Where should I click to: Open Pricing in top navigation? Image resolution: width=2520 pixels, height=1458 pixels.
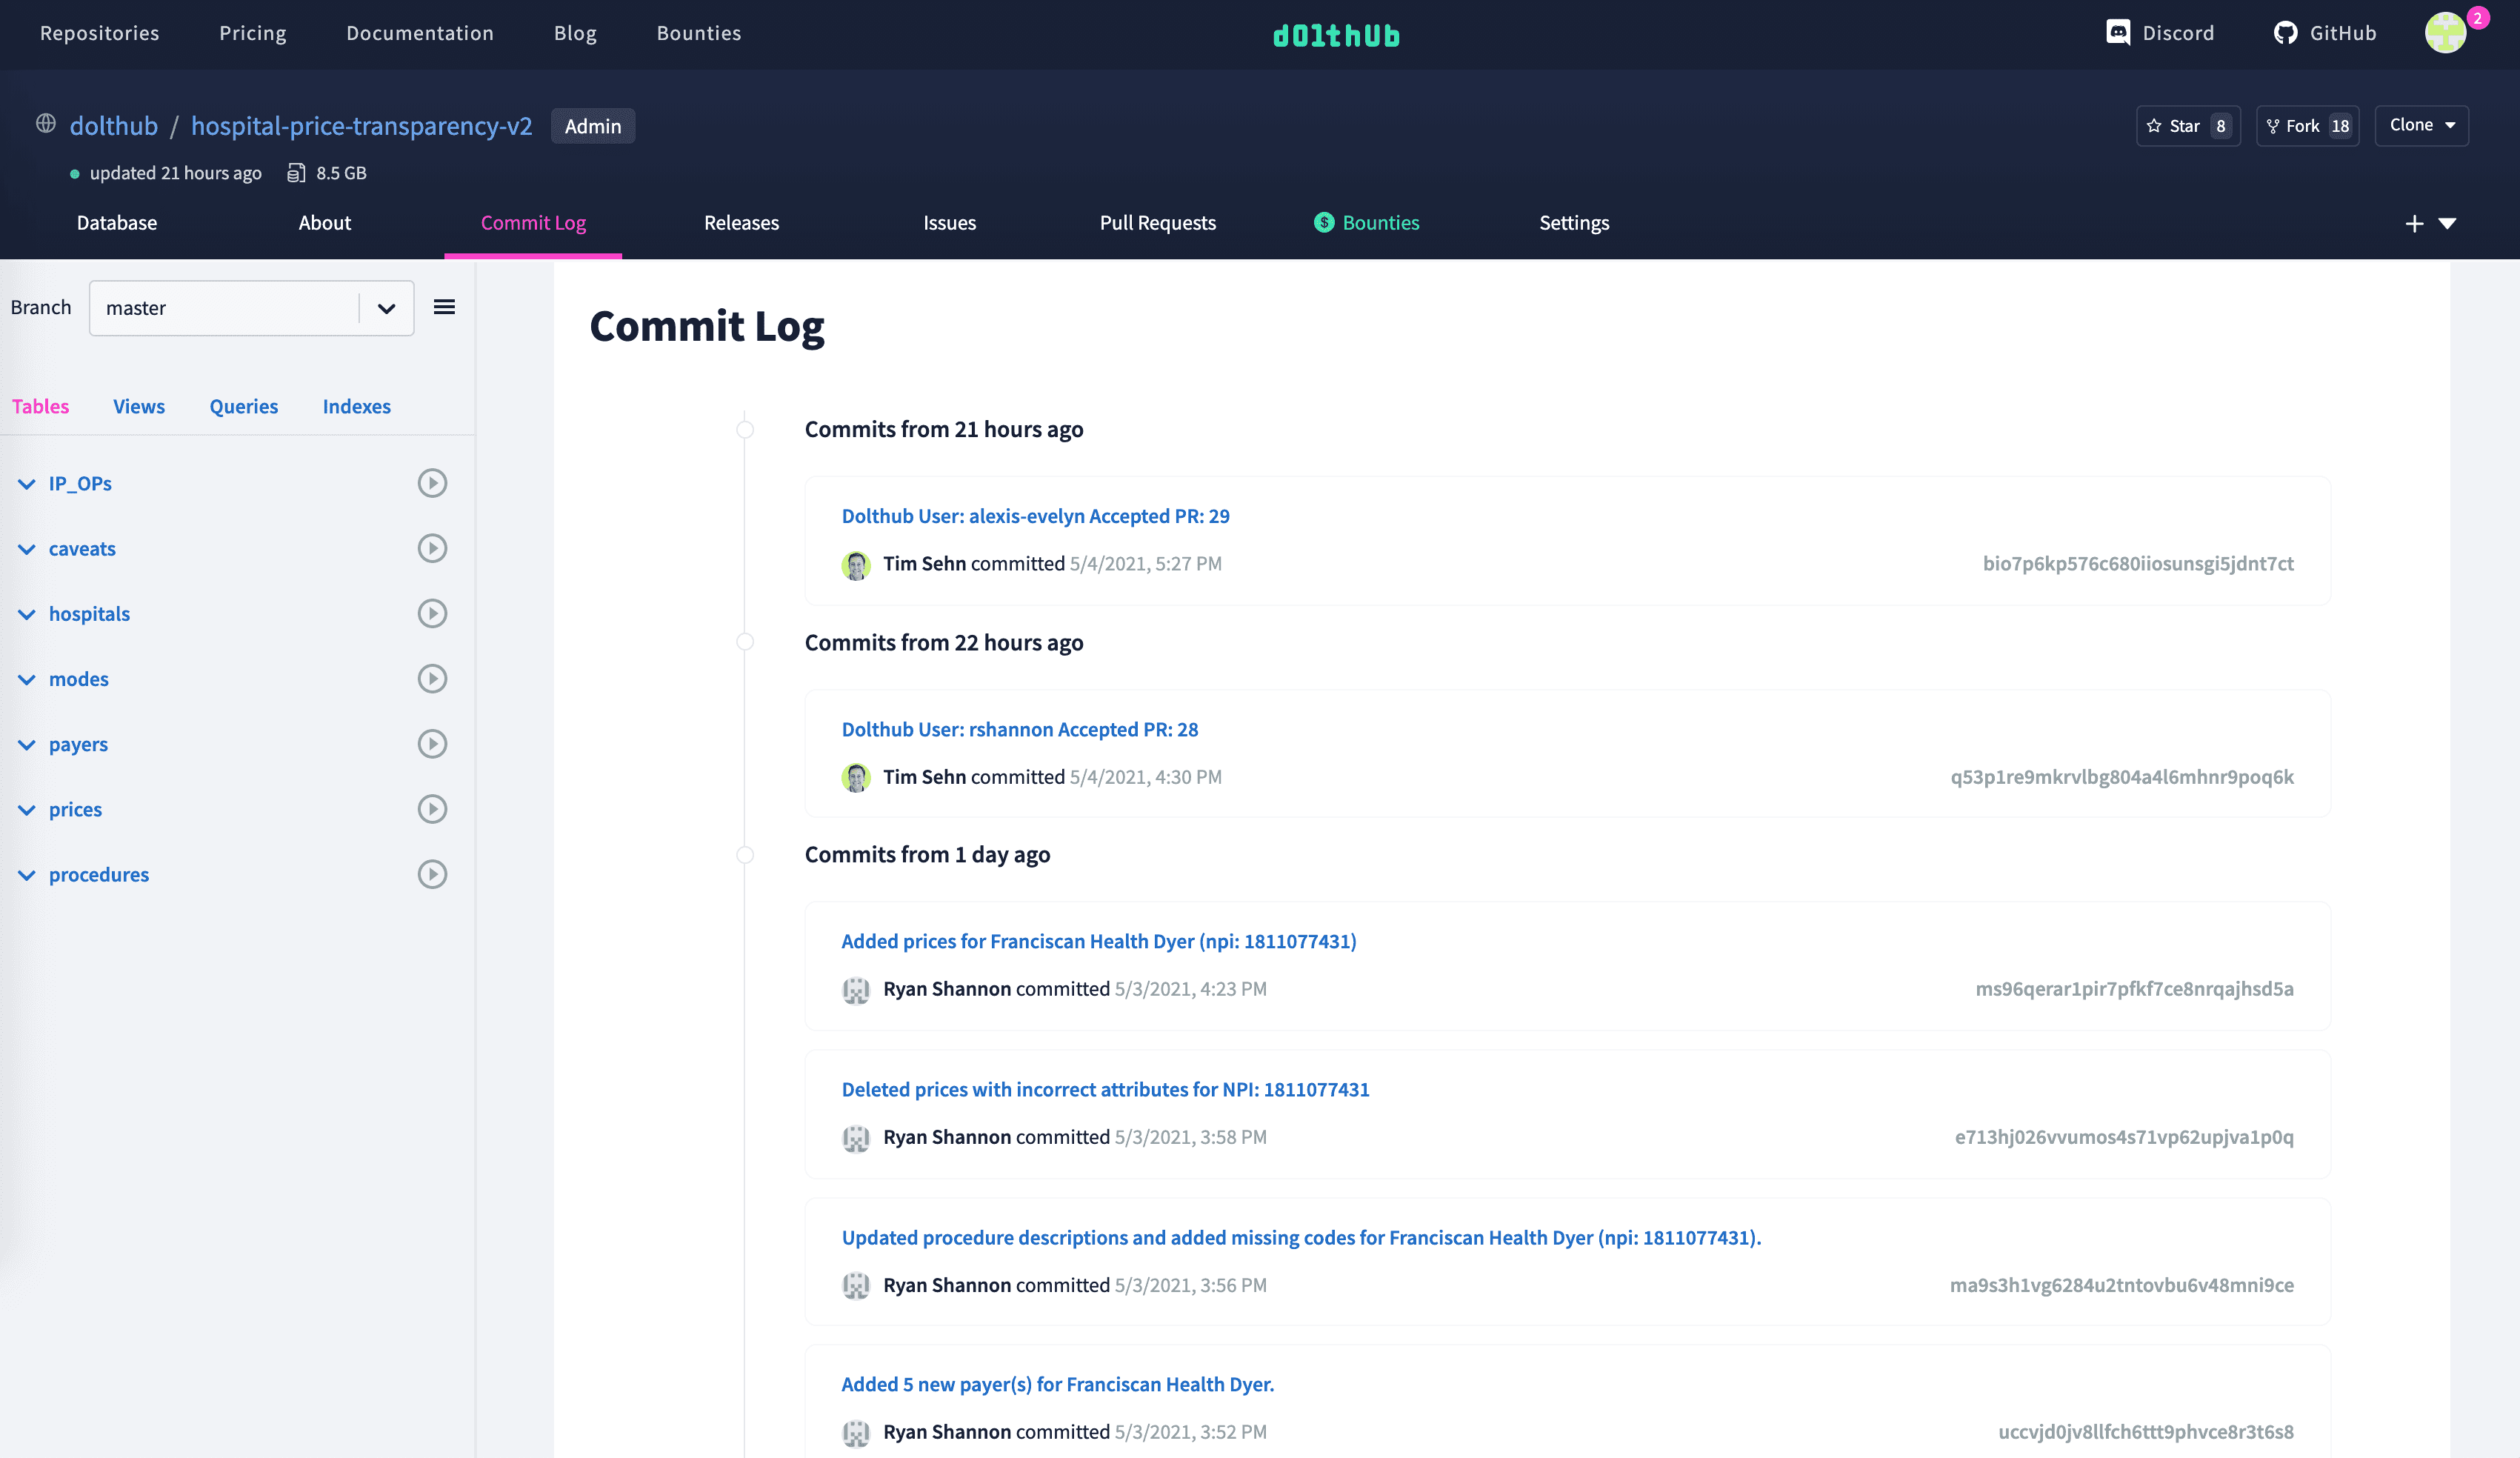pos(253,33)
